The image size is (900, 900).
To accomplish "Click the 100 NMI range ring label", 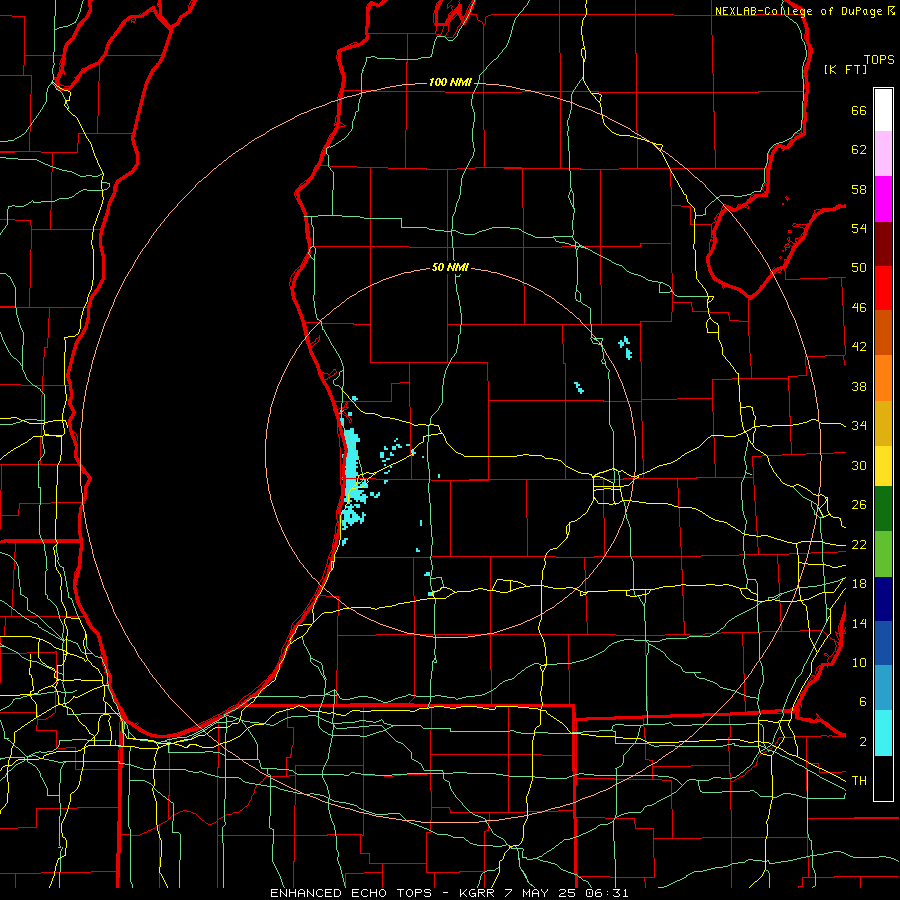I will click(x=450, y=82).
